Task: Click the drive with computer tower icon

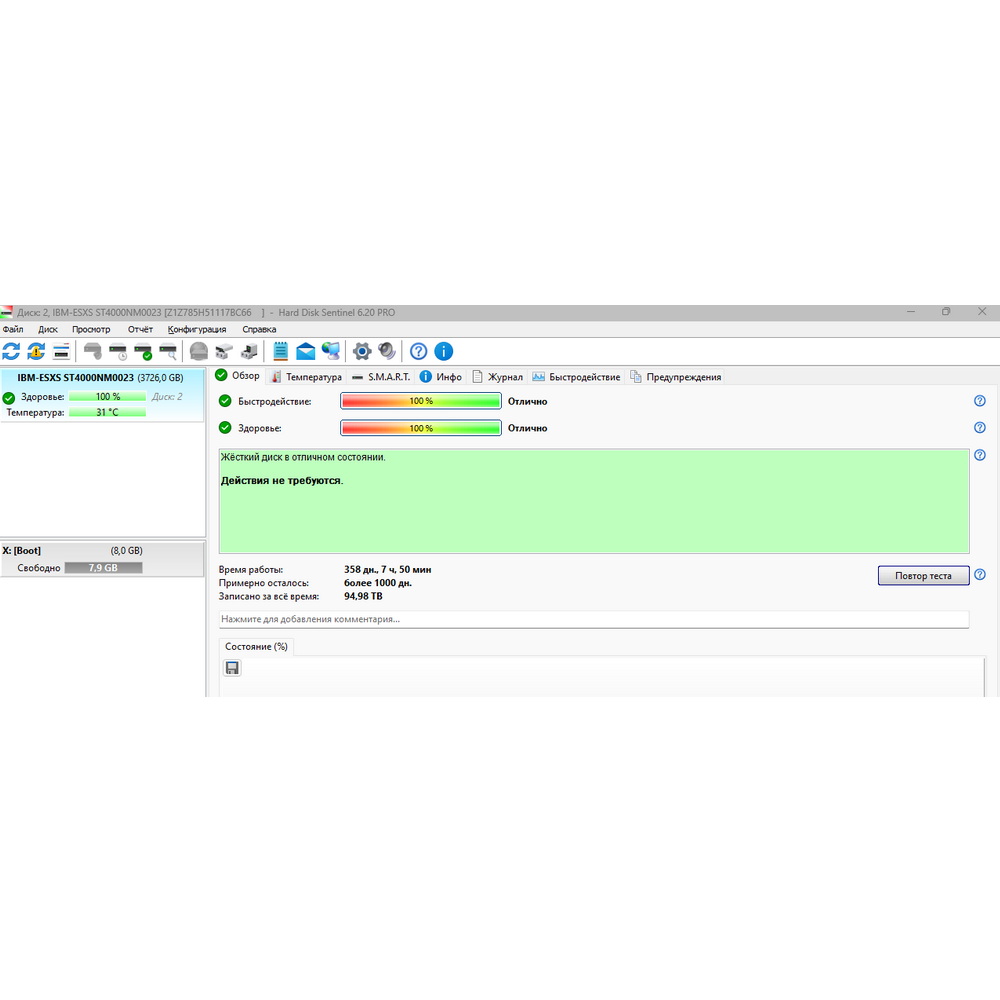Action: [249, 351]
